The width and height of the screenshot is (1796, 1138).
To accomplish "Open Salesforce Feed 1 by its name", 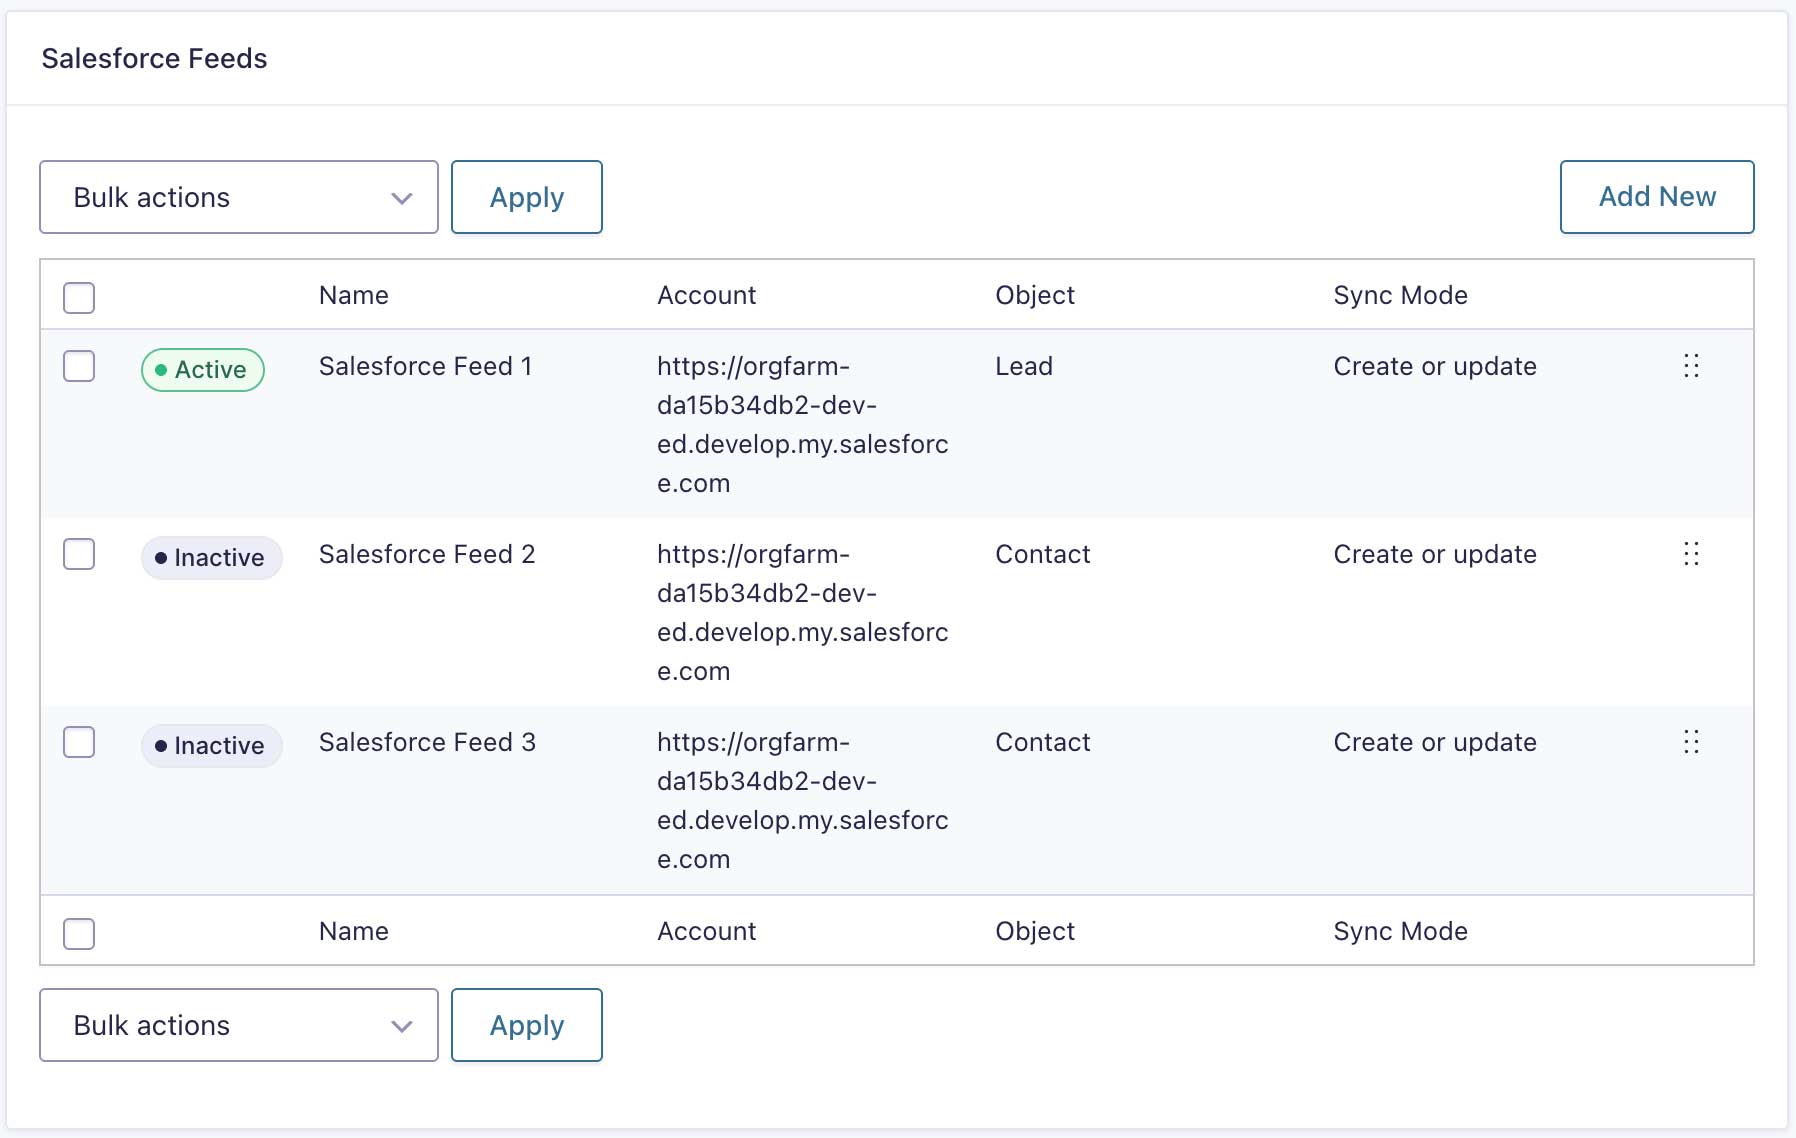I will (x=425, y=367).
